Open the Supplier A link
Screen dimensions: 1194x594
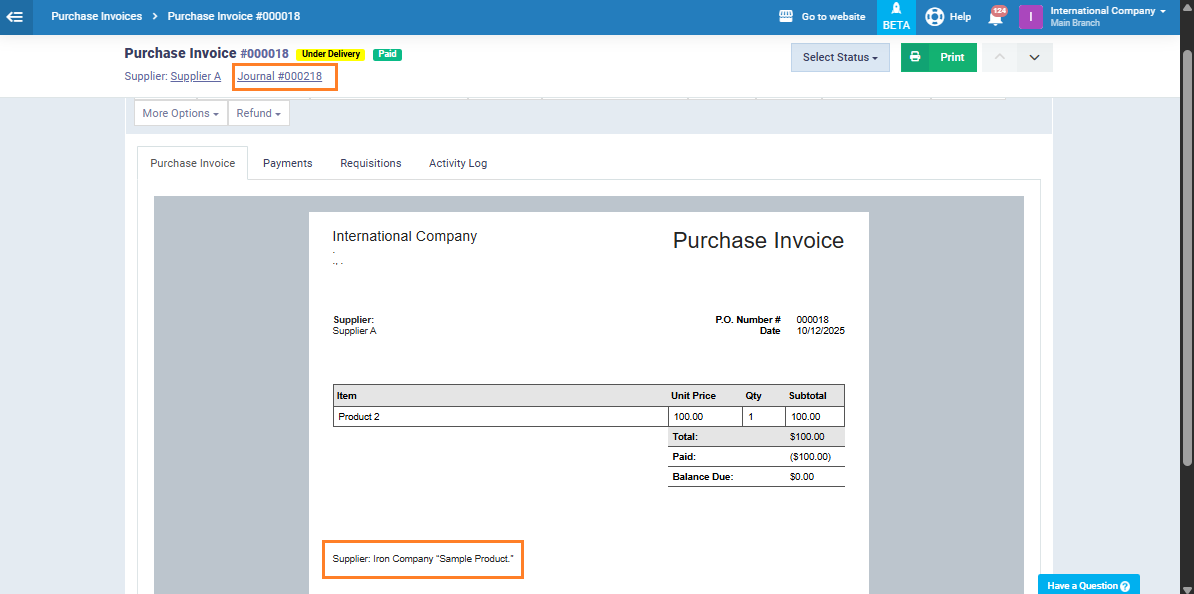tap(196, 76)
